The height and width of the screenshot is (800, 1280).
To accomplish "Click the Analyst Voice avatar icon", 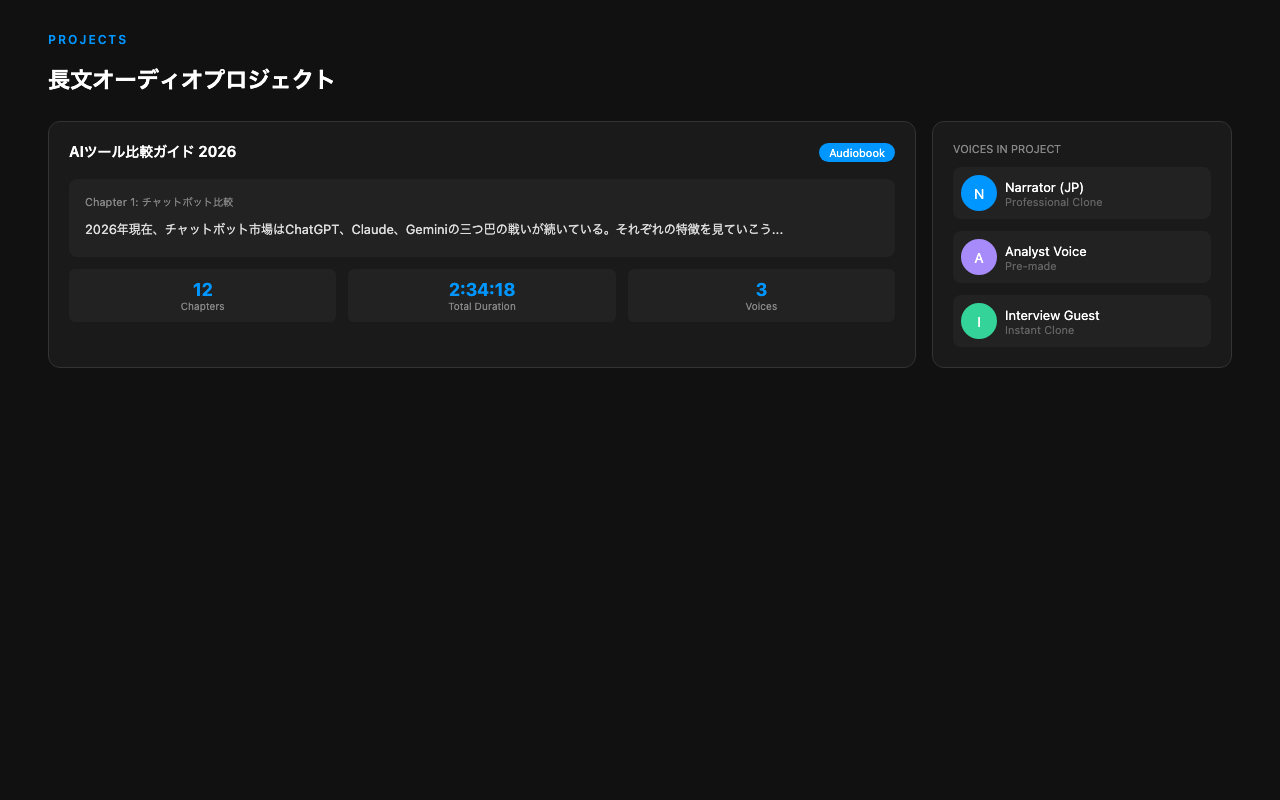I will click(x=978, y=257).
